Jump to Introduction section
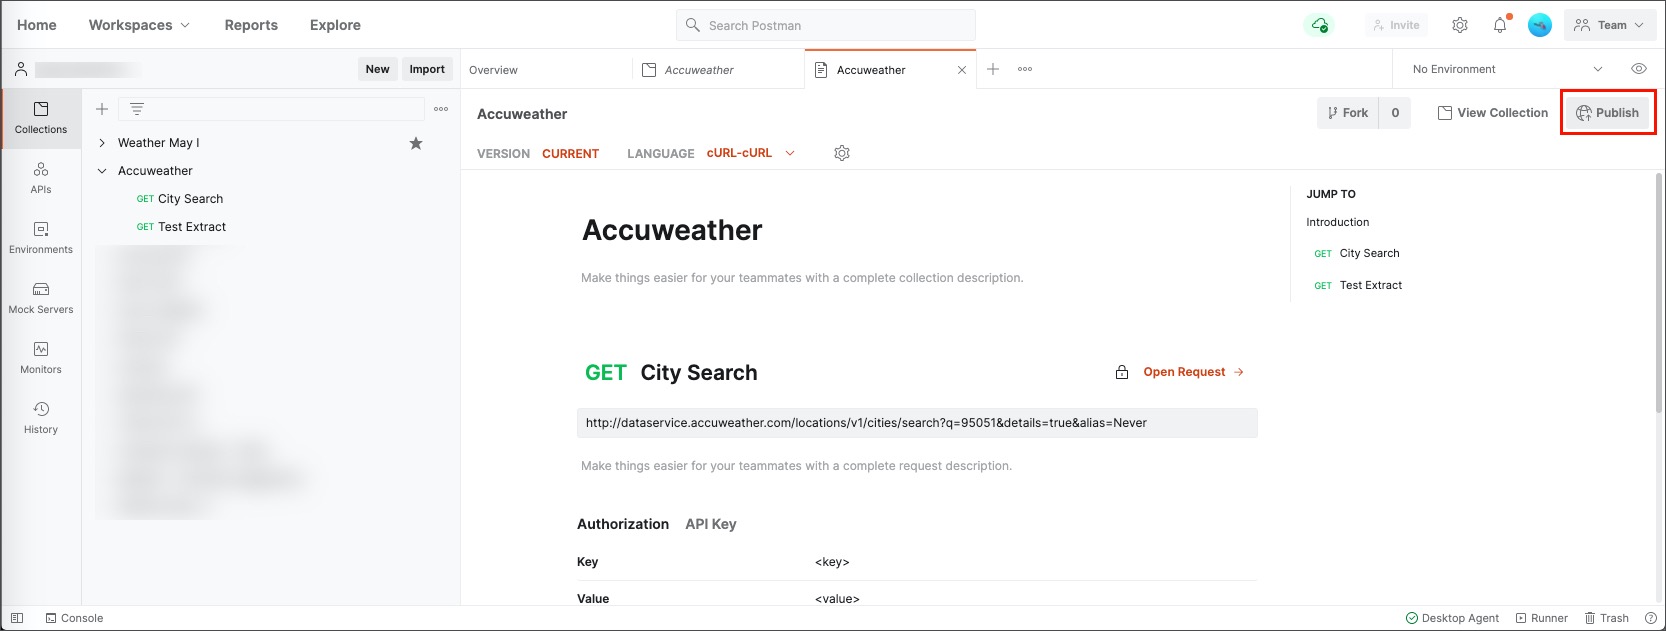Screen dimensions: 1666x631 pyautogui.click(x=1337, y=222)
